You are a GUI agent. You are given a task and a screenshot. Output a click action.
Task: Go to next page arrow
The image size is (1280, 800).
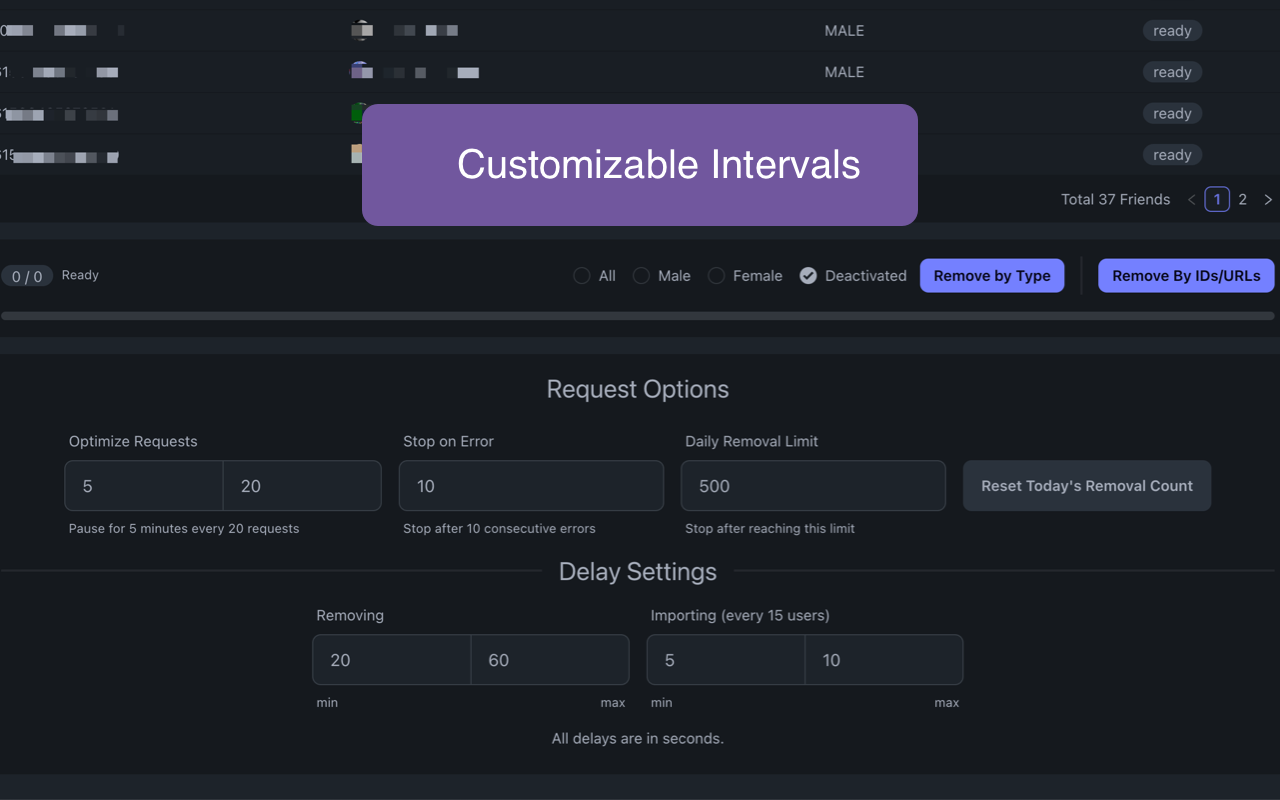tap(1268, 200)
